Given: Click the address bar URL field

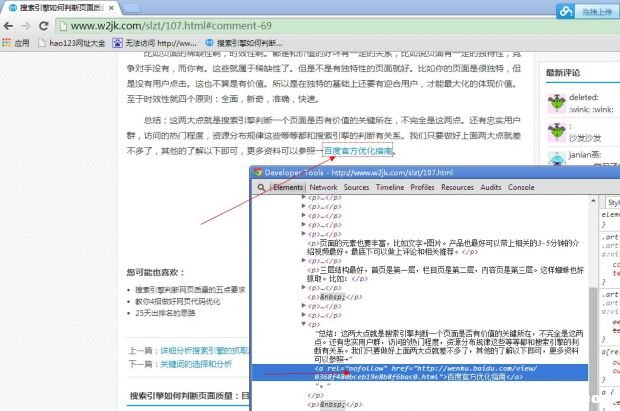Looking at the screenshot, I should (x=300, y=25).
